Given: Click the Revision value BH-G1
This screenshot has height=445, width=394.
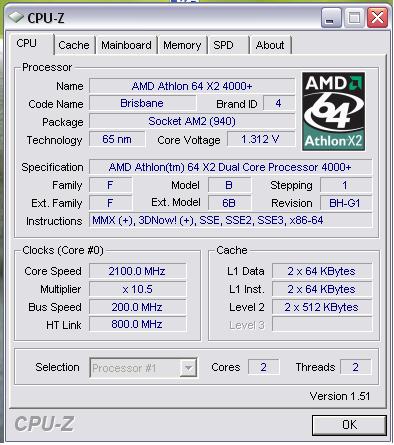Looking at the screenshot, I should 346,203.
